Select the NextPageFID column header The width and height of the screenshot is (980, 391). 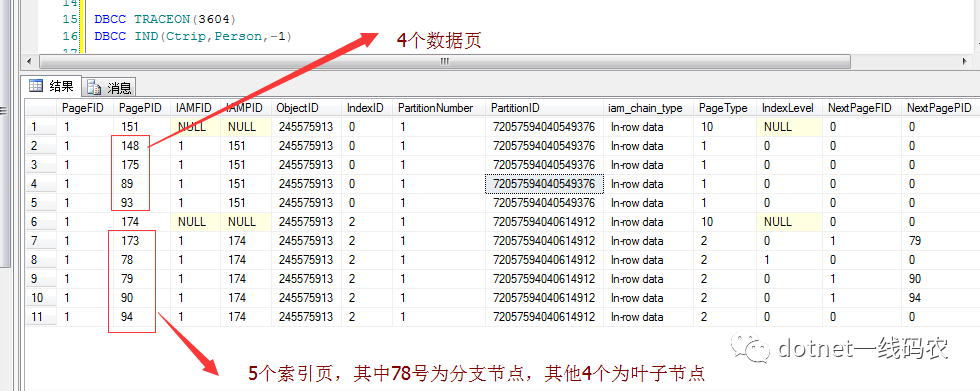point(861,108)
